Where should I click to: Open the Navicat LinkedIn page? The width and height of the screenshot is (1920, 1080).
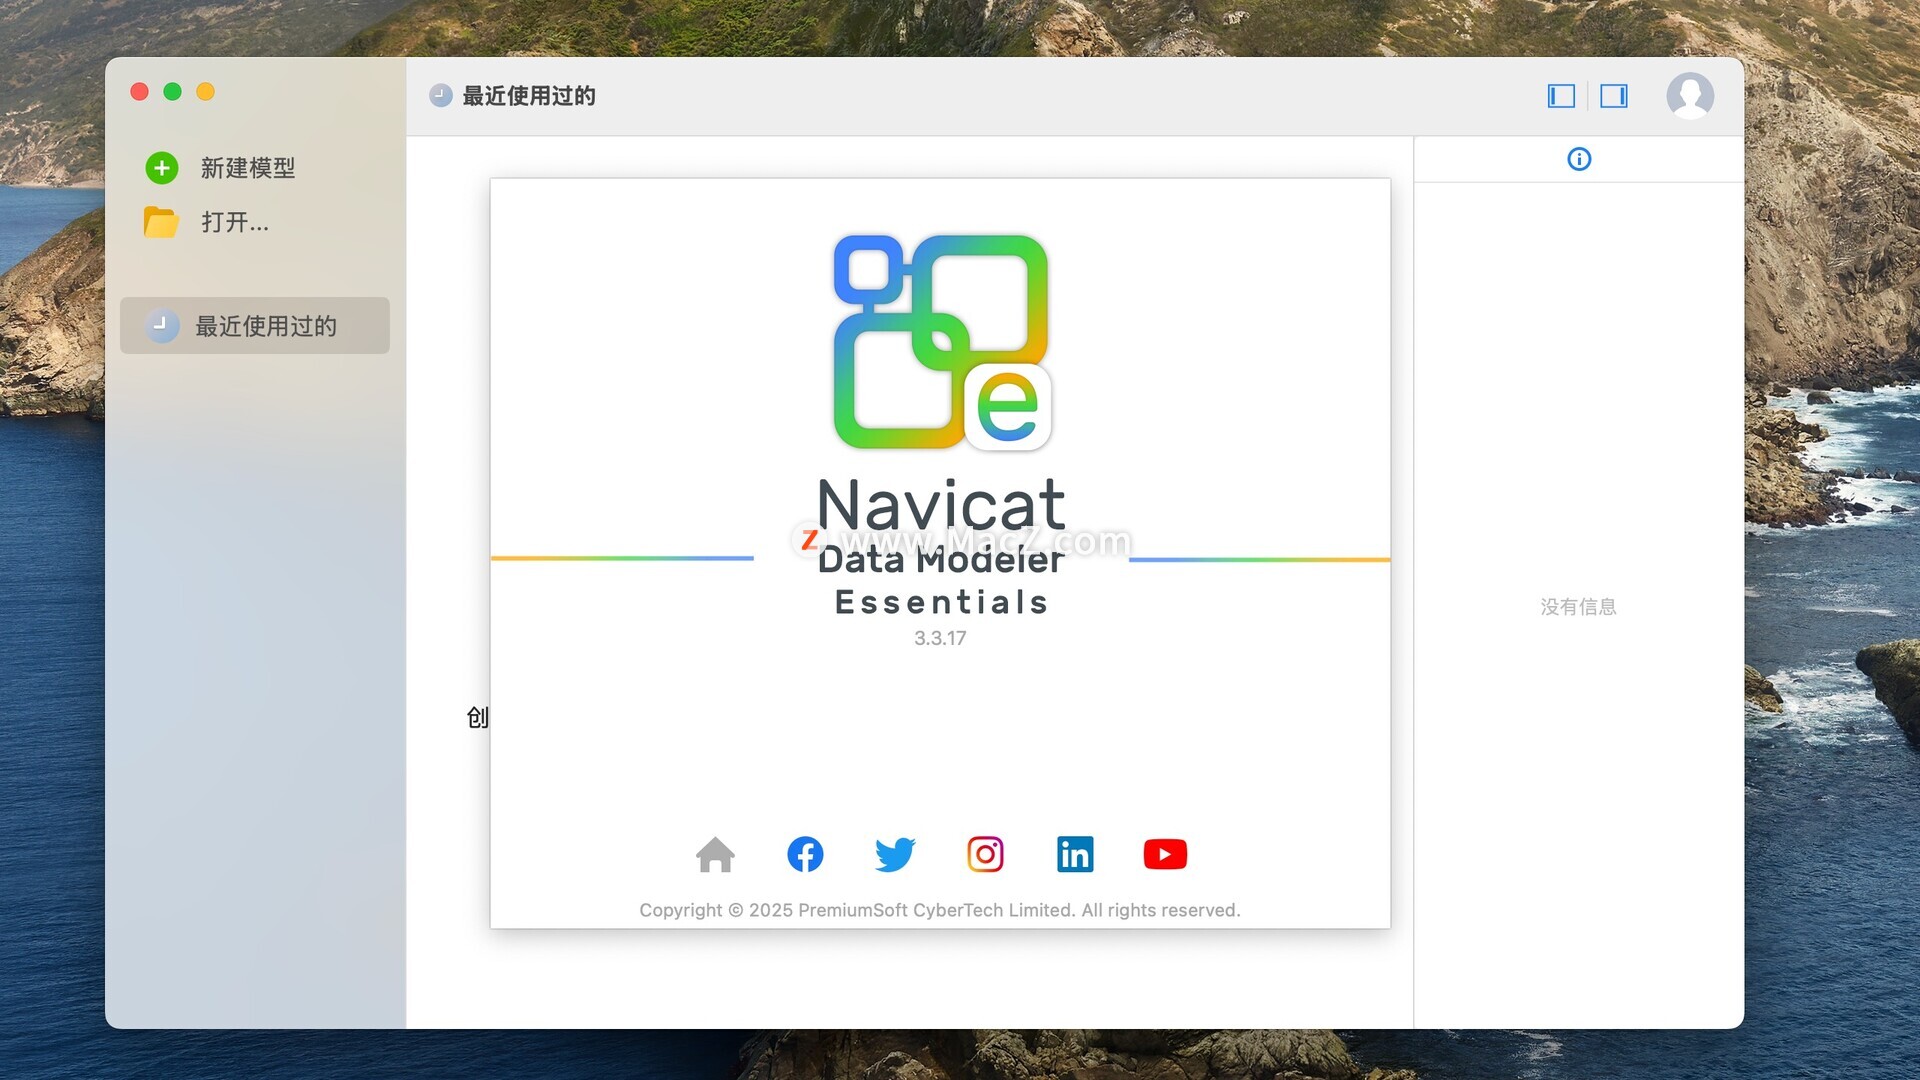tap(1075, 855)
